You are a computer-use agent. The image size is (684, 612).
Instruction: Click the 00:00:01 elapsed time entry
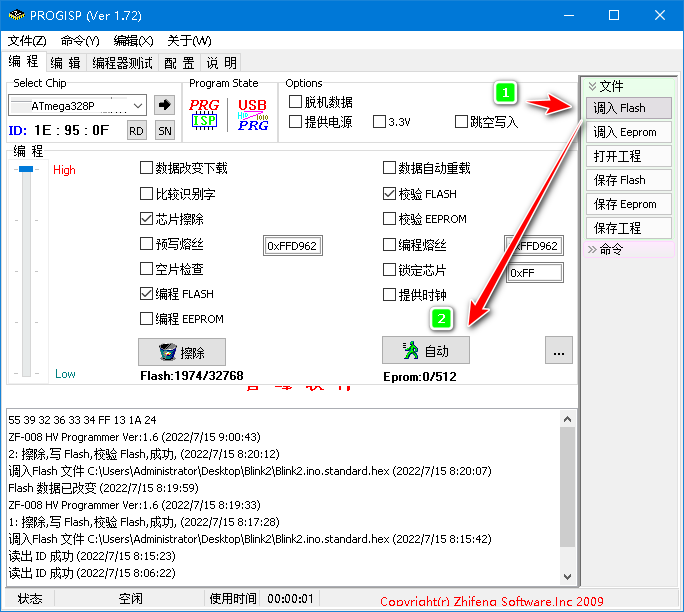coord(290,598)
